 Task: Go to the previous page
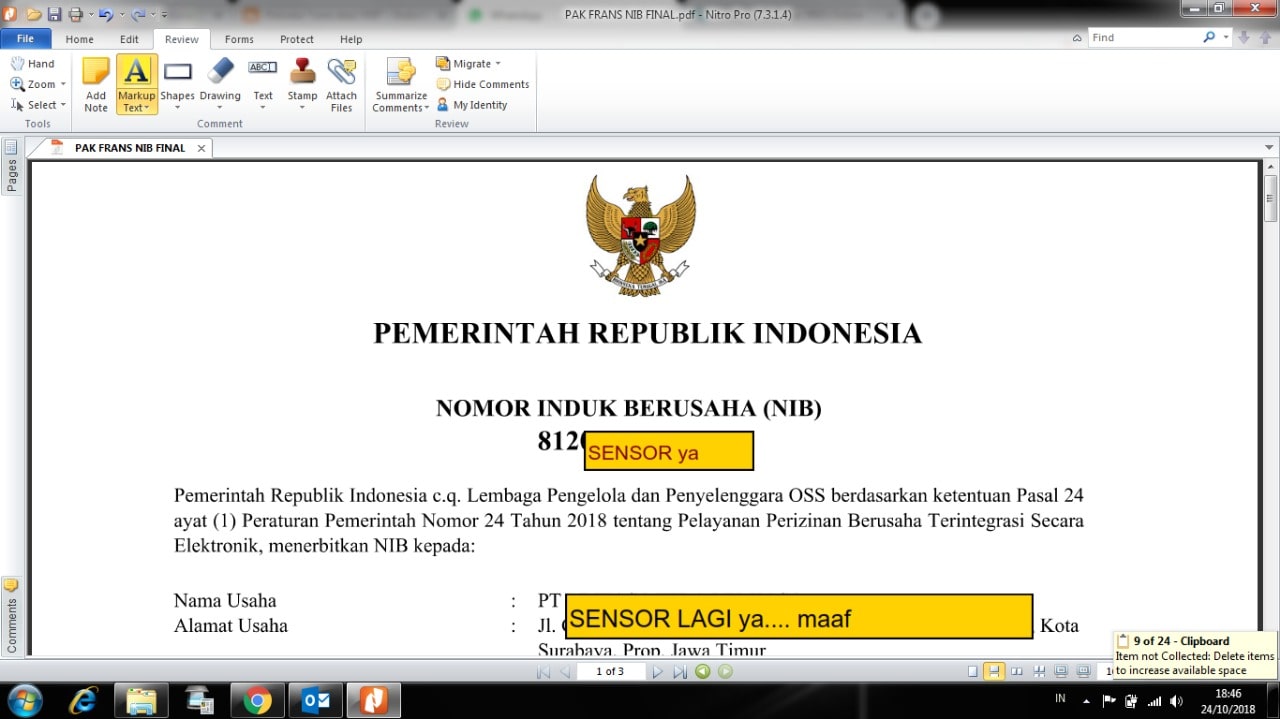click(564, 672)
